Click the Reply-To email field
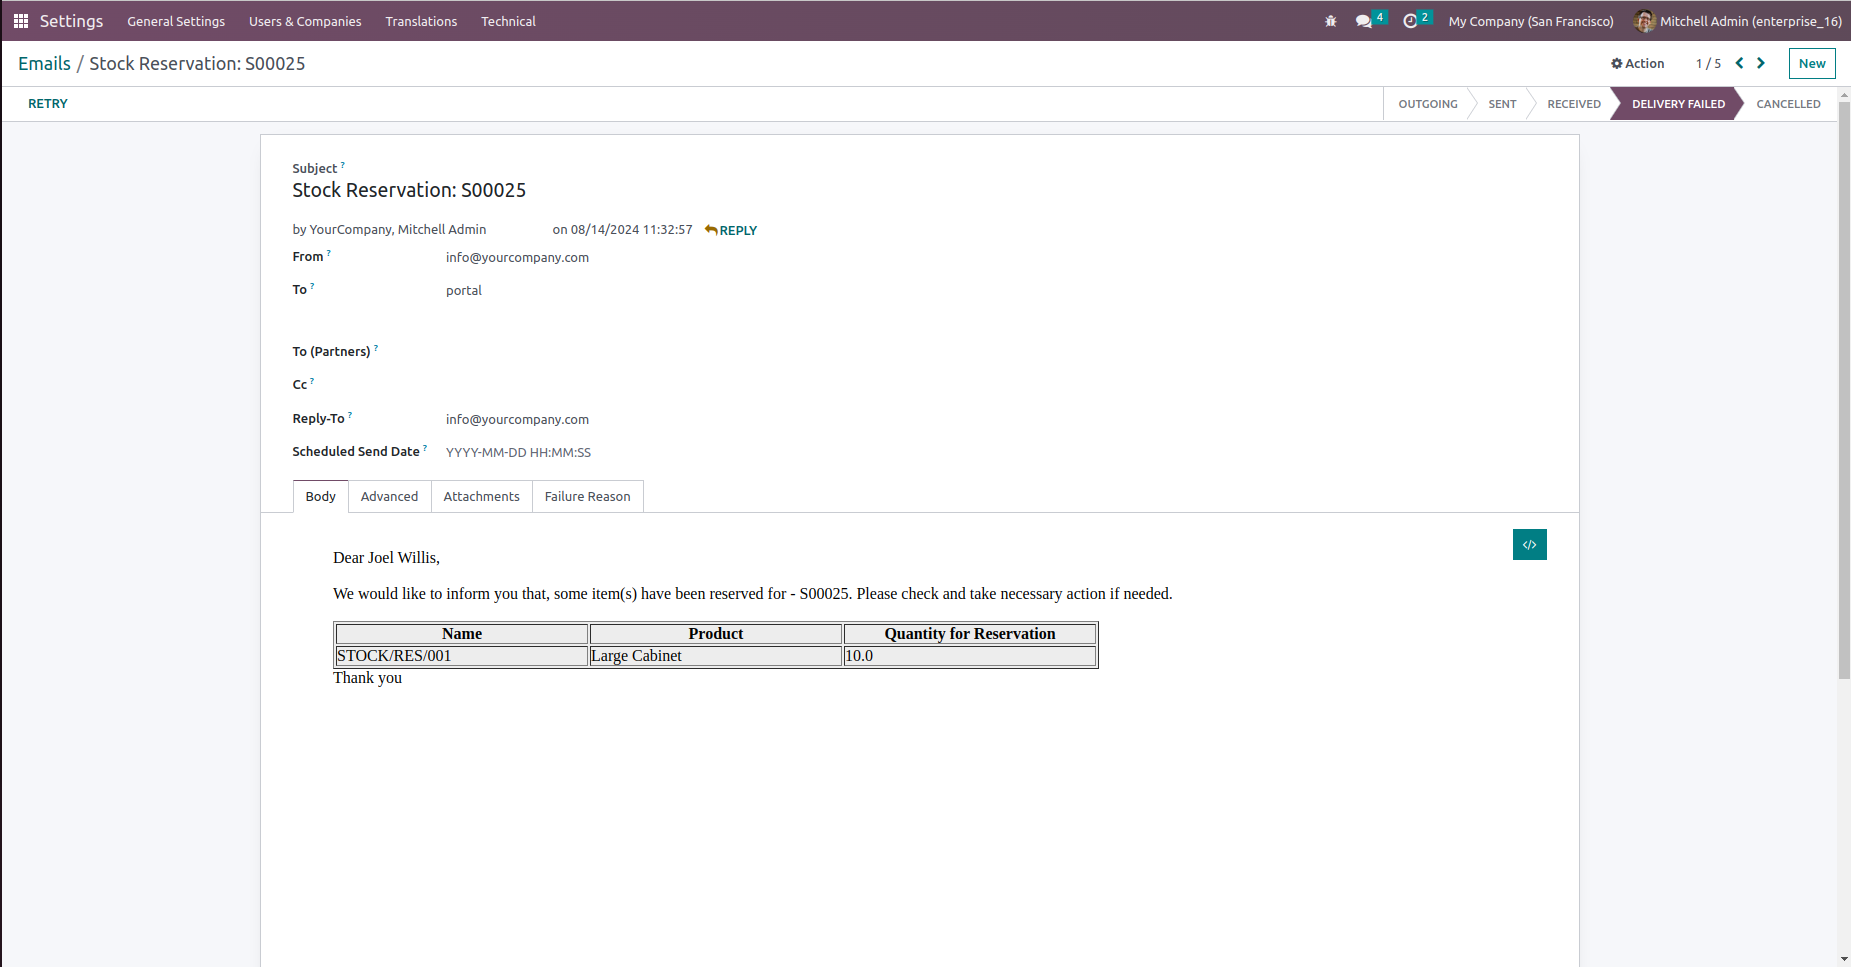Screen dimensions: 1851x967 (517, 420)
